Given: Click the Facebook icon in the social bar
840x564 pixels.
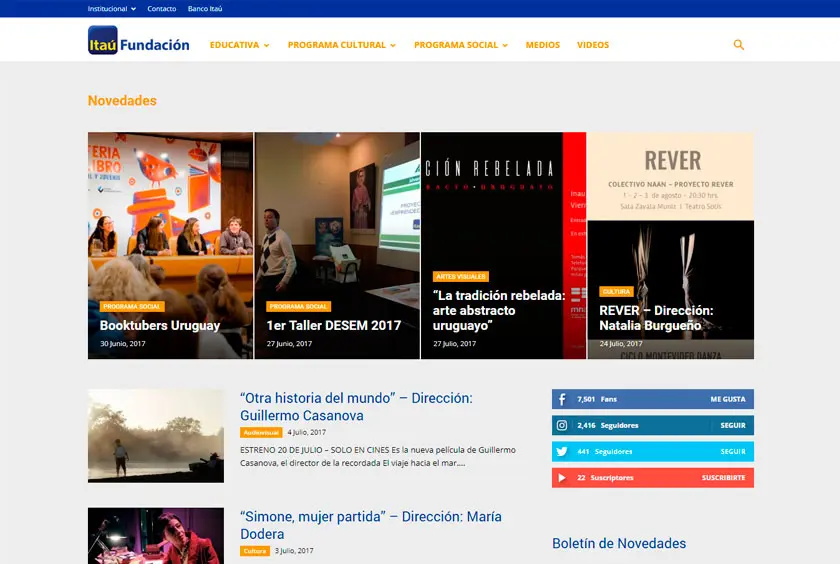Looking at the screenshot, I should 562,399.
